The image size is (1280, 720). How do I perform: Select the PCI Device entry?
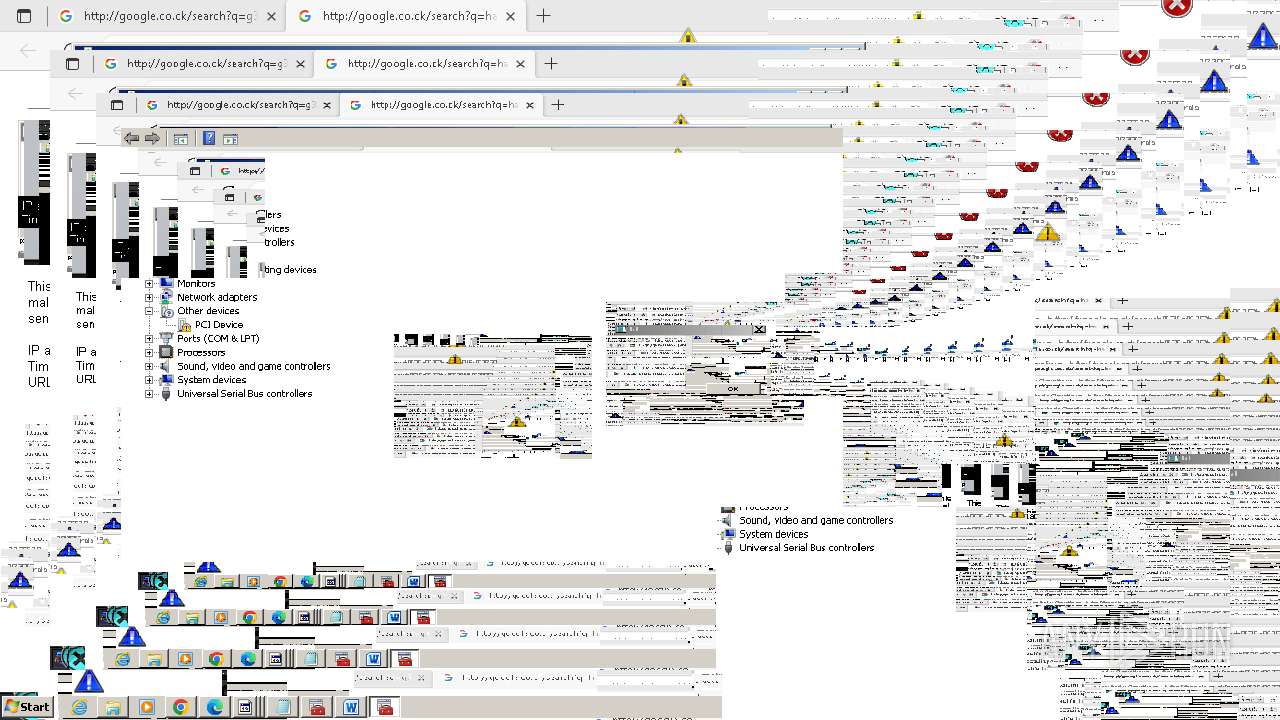click(219, 325)
